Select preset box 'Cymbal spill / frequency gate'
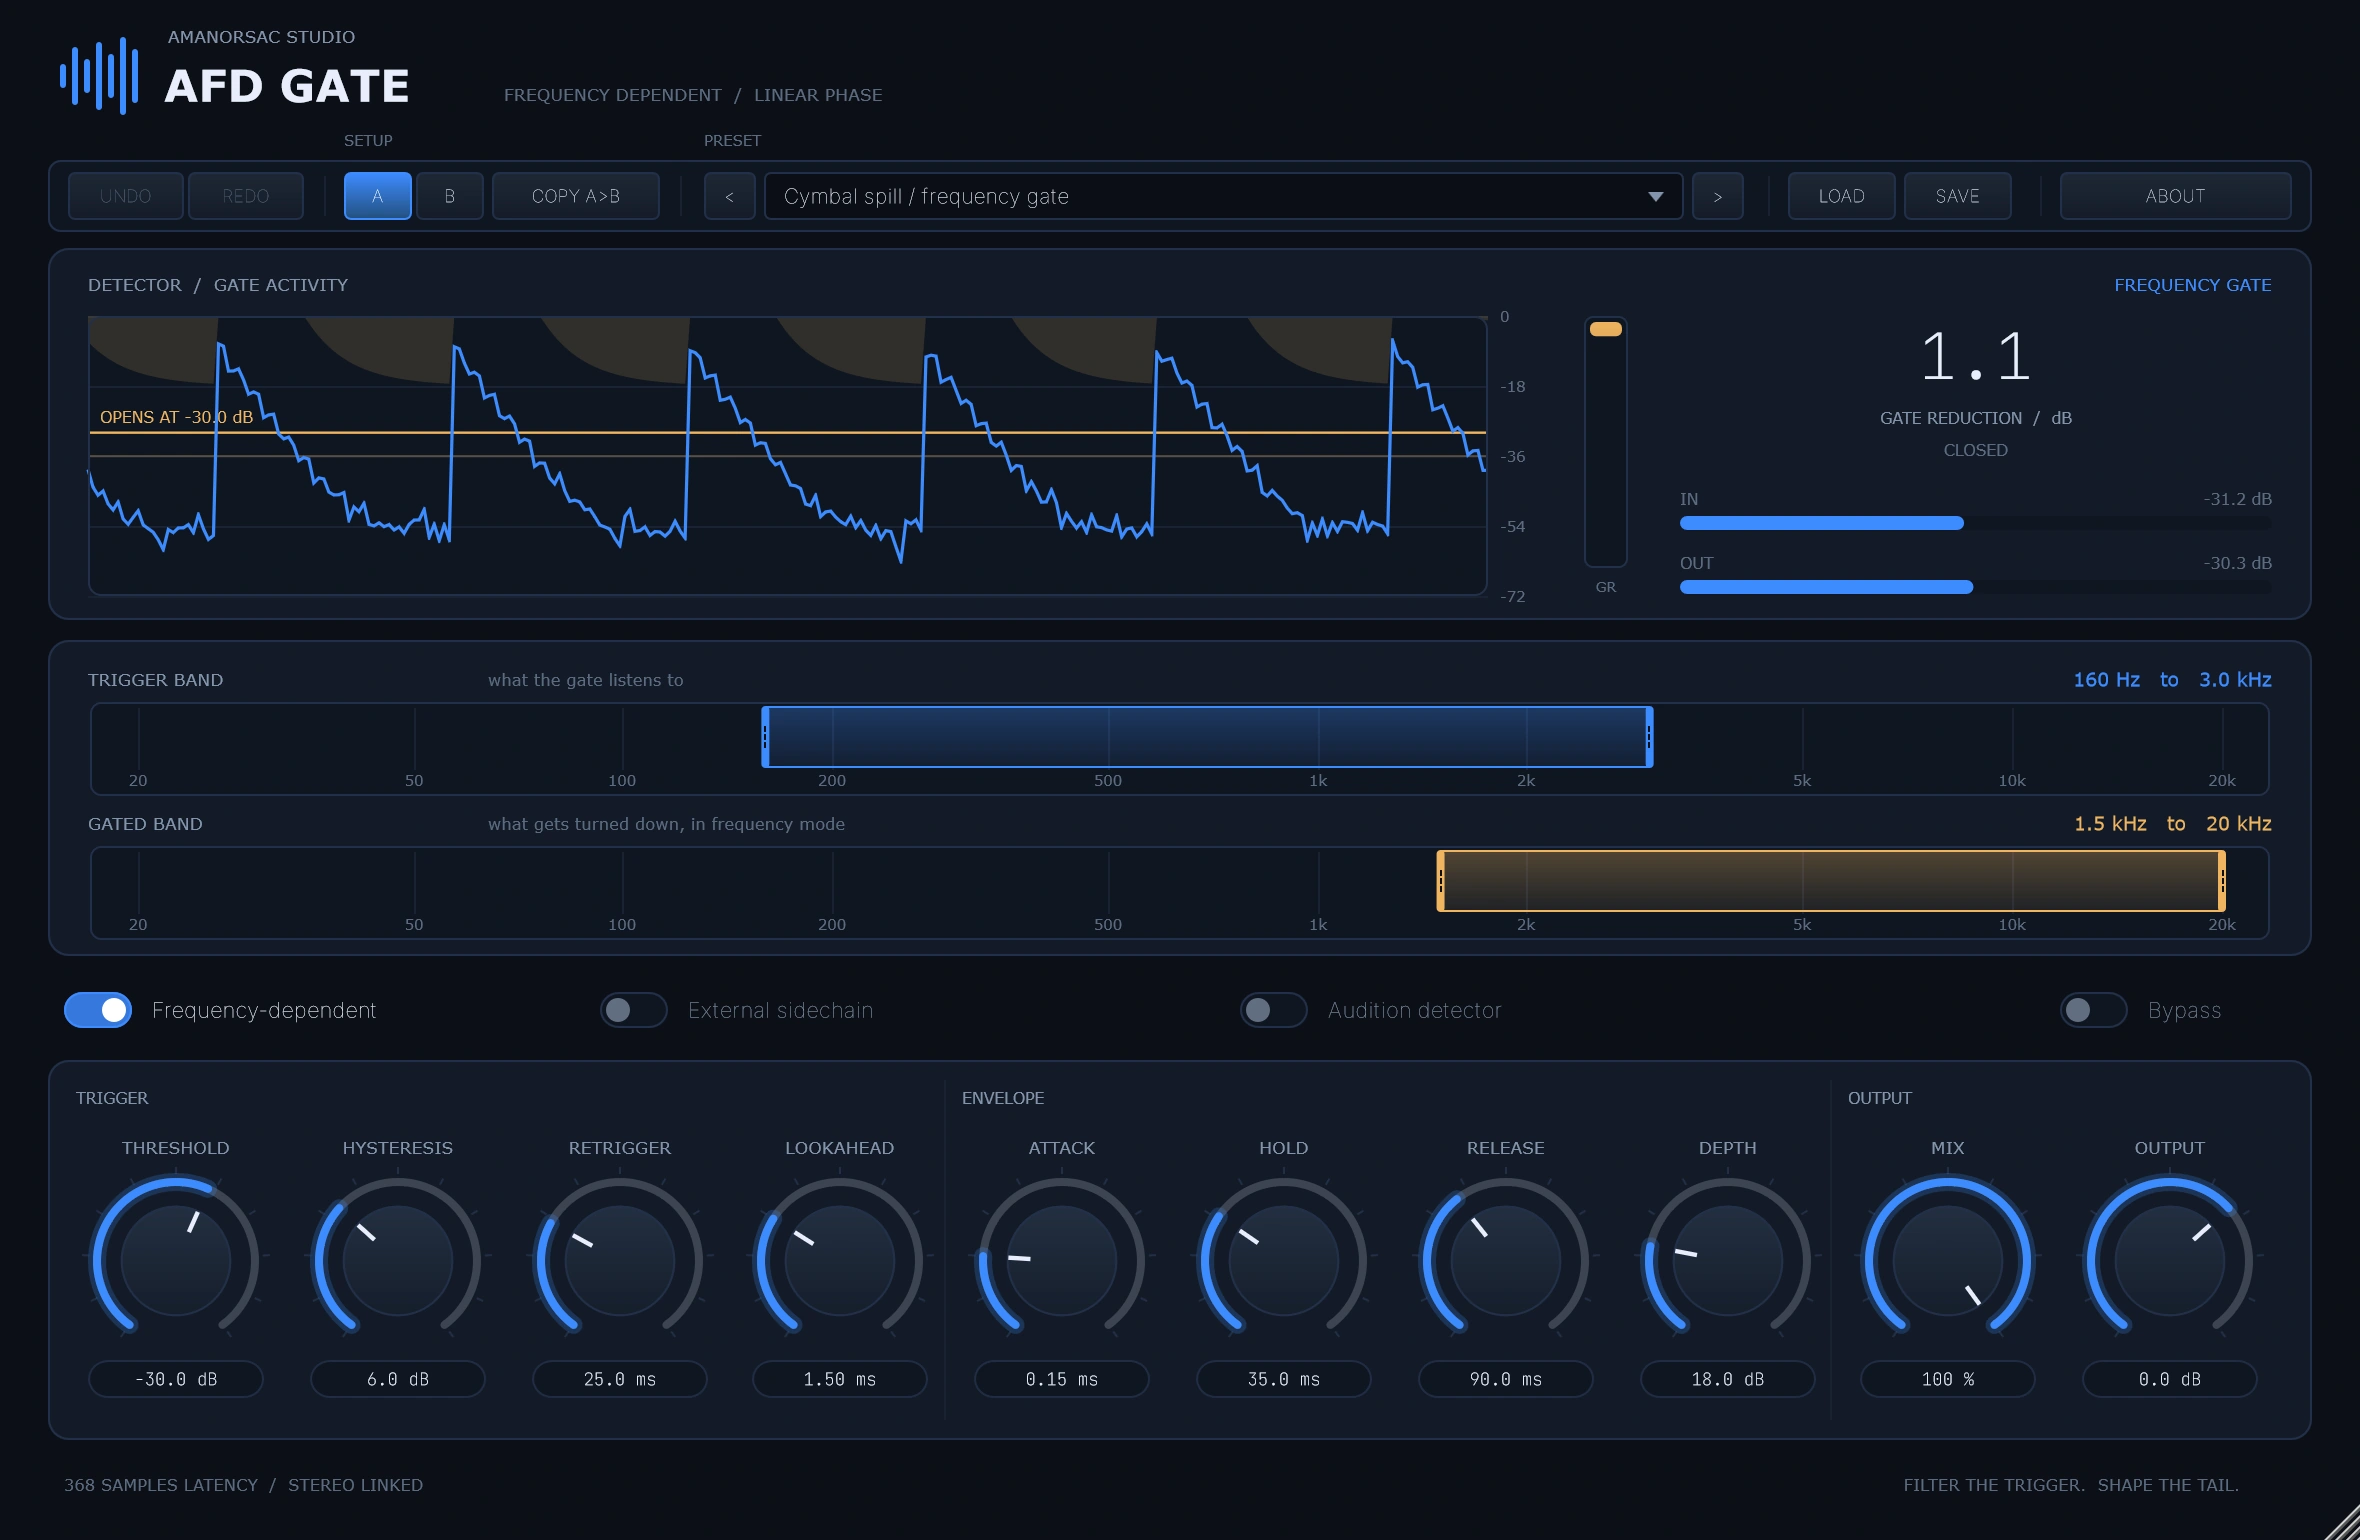The height and width of the screenshot is (1540, 2360). (1224, 196)
